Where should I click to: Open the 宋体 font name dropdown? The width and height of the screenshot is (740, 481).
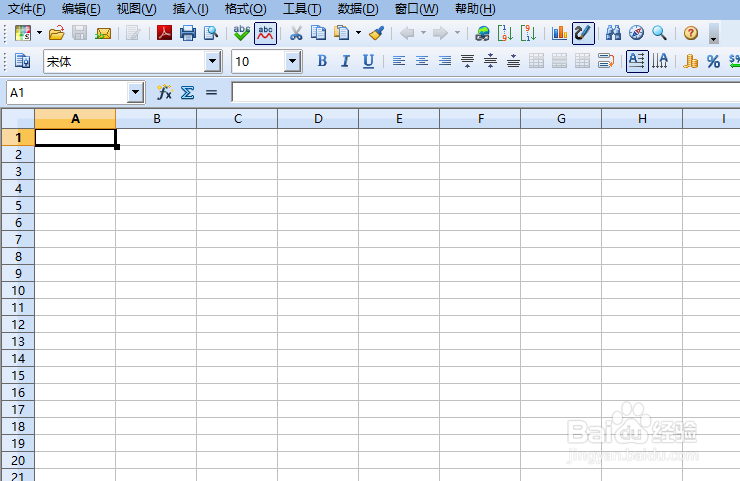(212, 61)
